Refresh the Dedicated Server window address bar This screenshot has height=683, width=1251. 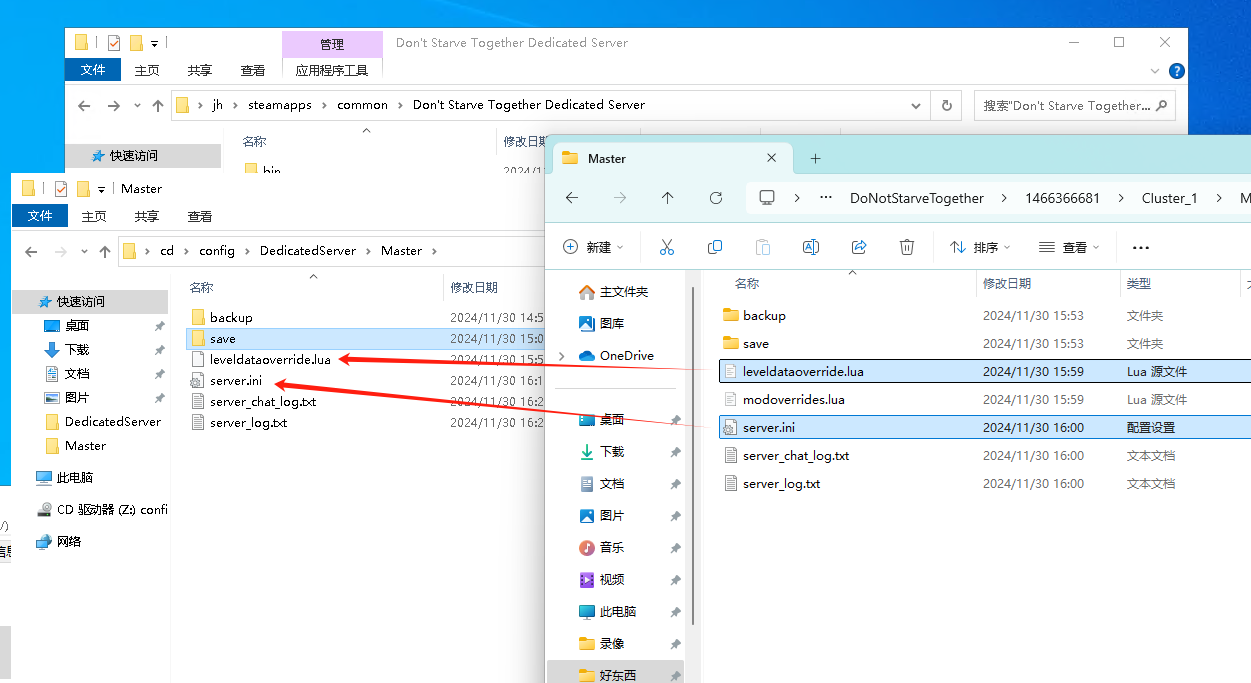(946, 105)
